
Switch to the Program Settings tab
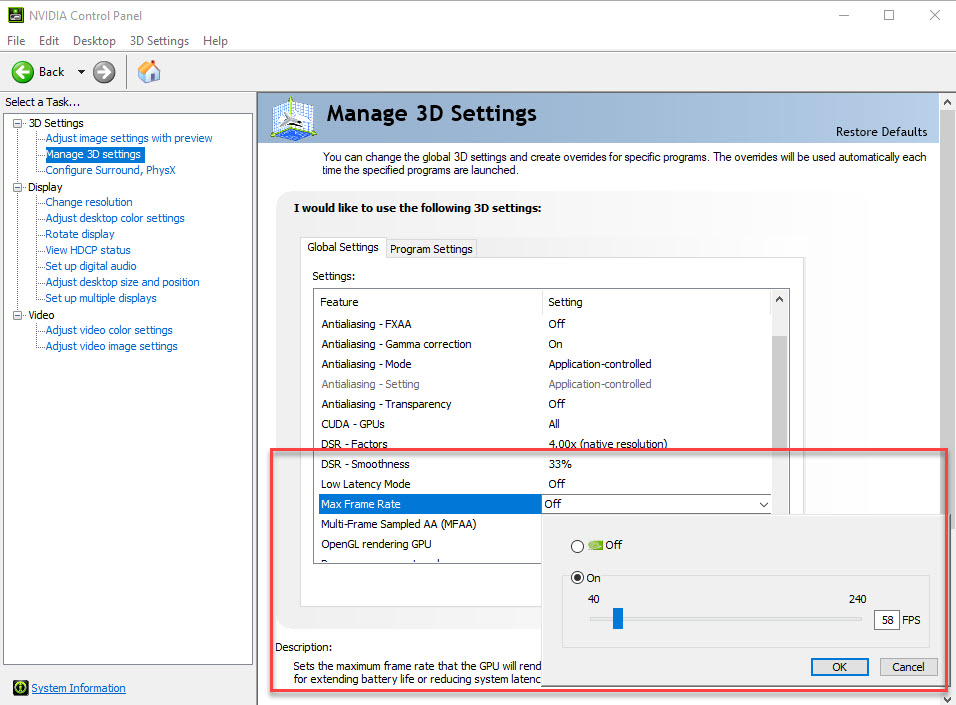431,249
